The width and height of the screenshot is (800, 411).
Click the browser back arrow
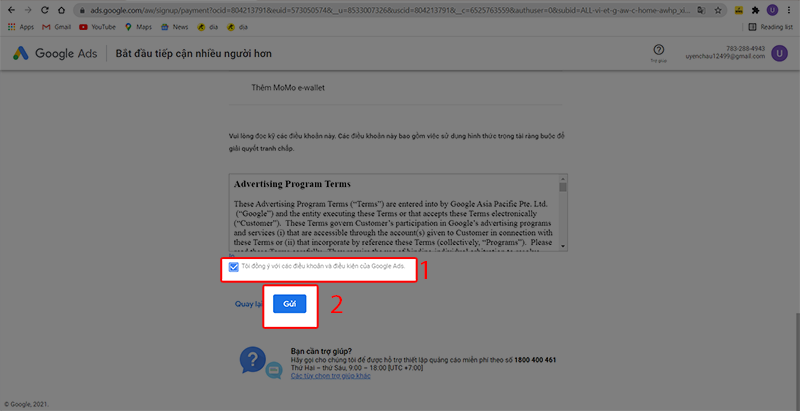pos(9,10)
